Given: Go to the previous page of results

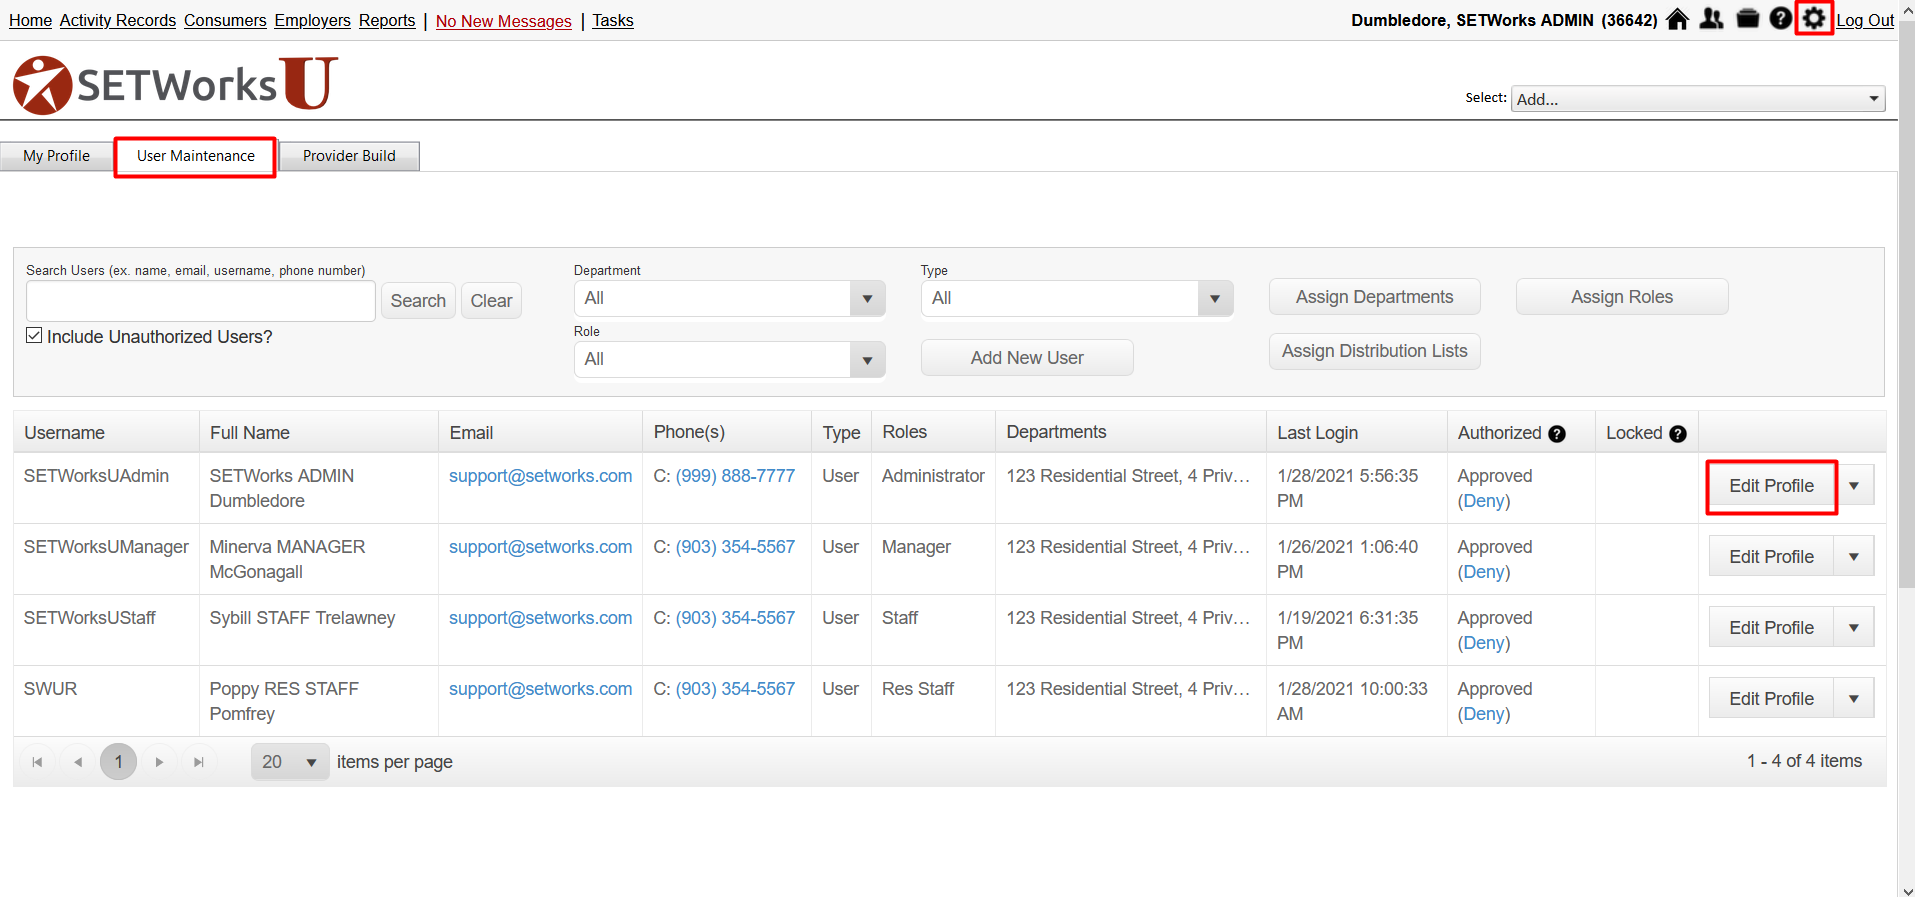Looking at the screenshot, I should (78, 762).
